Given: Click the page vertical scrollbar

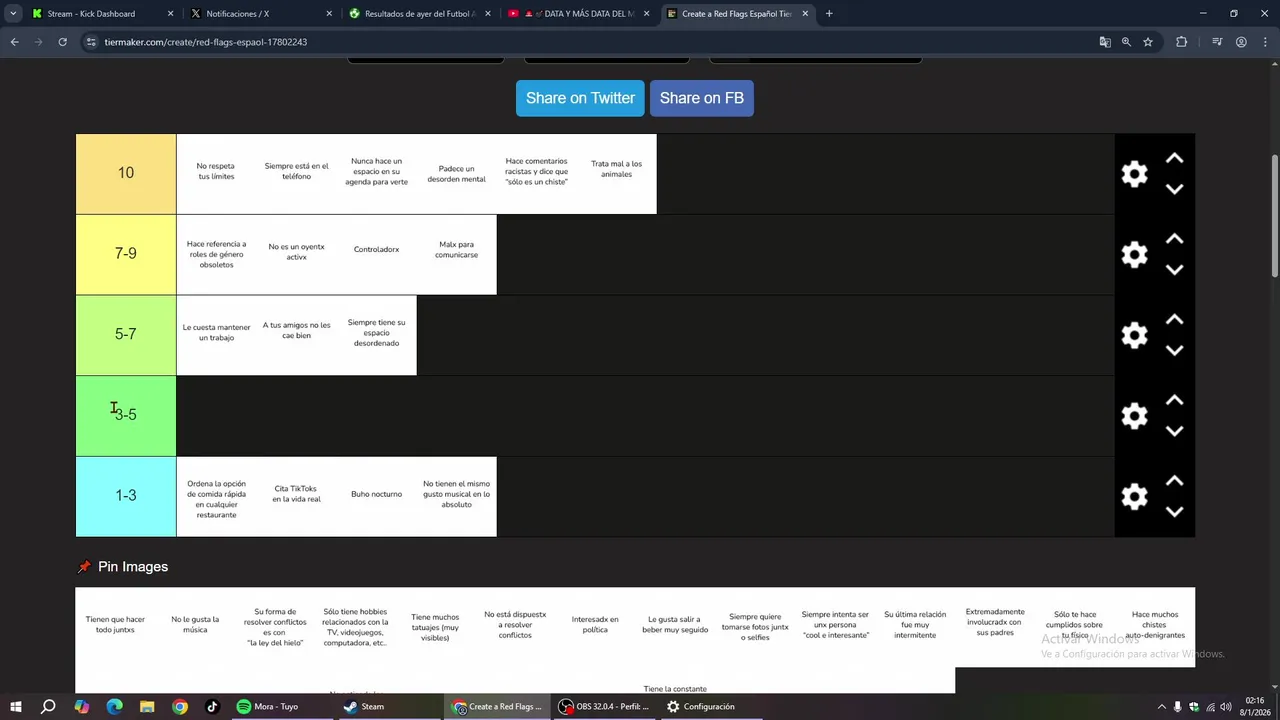Looking at the screenshot, I should (1274, 215).
